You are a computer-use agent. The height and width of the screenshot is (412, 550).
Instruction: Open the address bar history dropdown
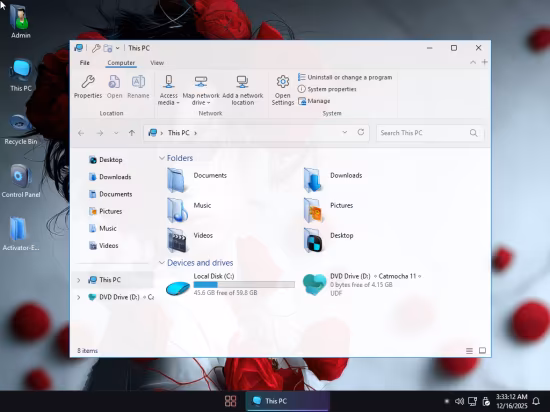pyautogui.click(x=345, y=132)
